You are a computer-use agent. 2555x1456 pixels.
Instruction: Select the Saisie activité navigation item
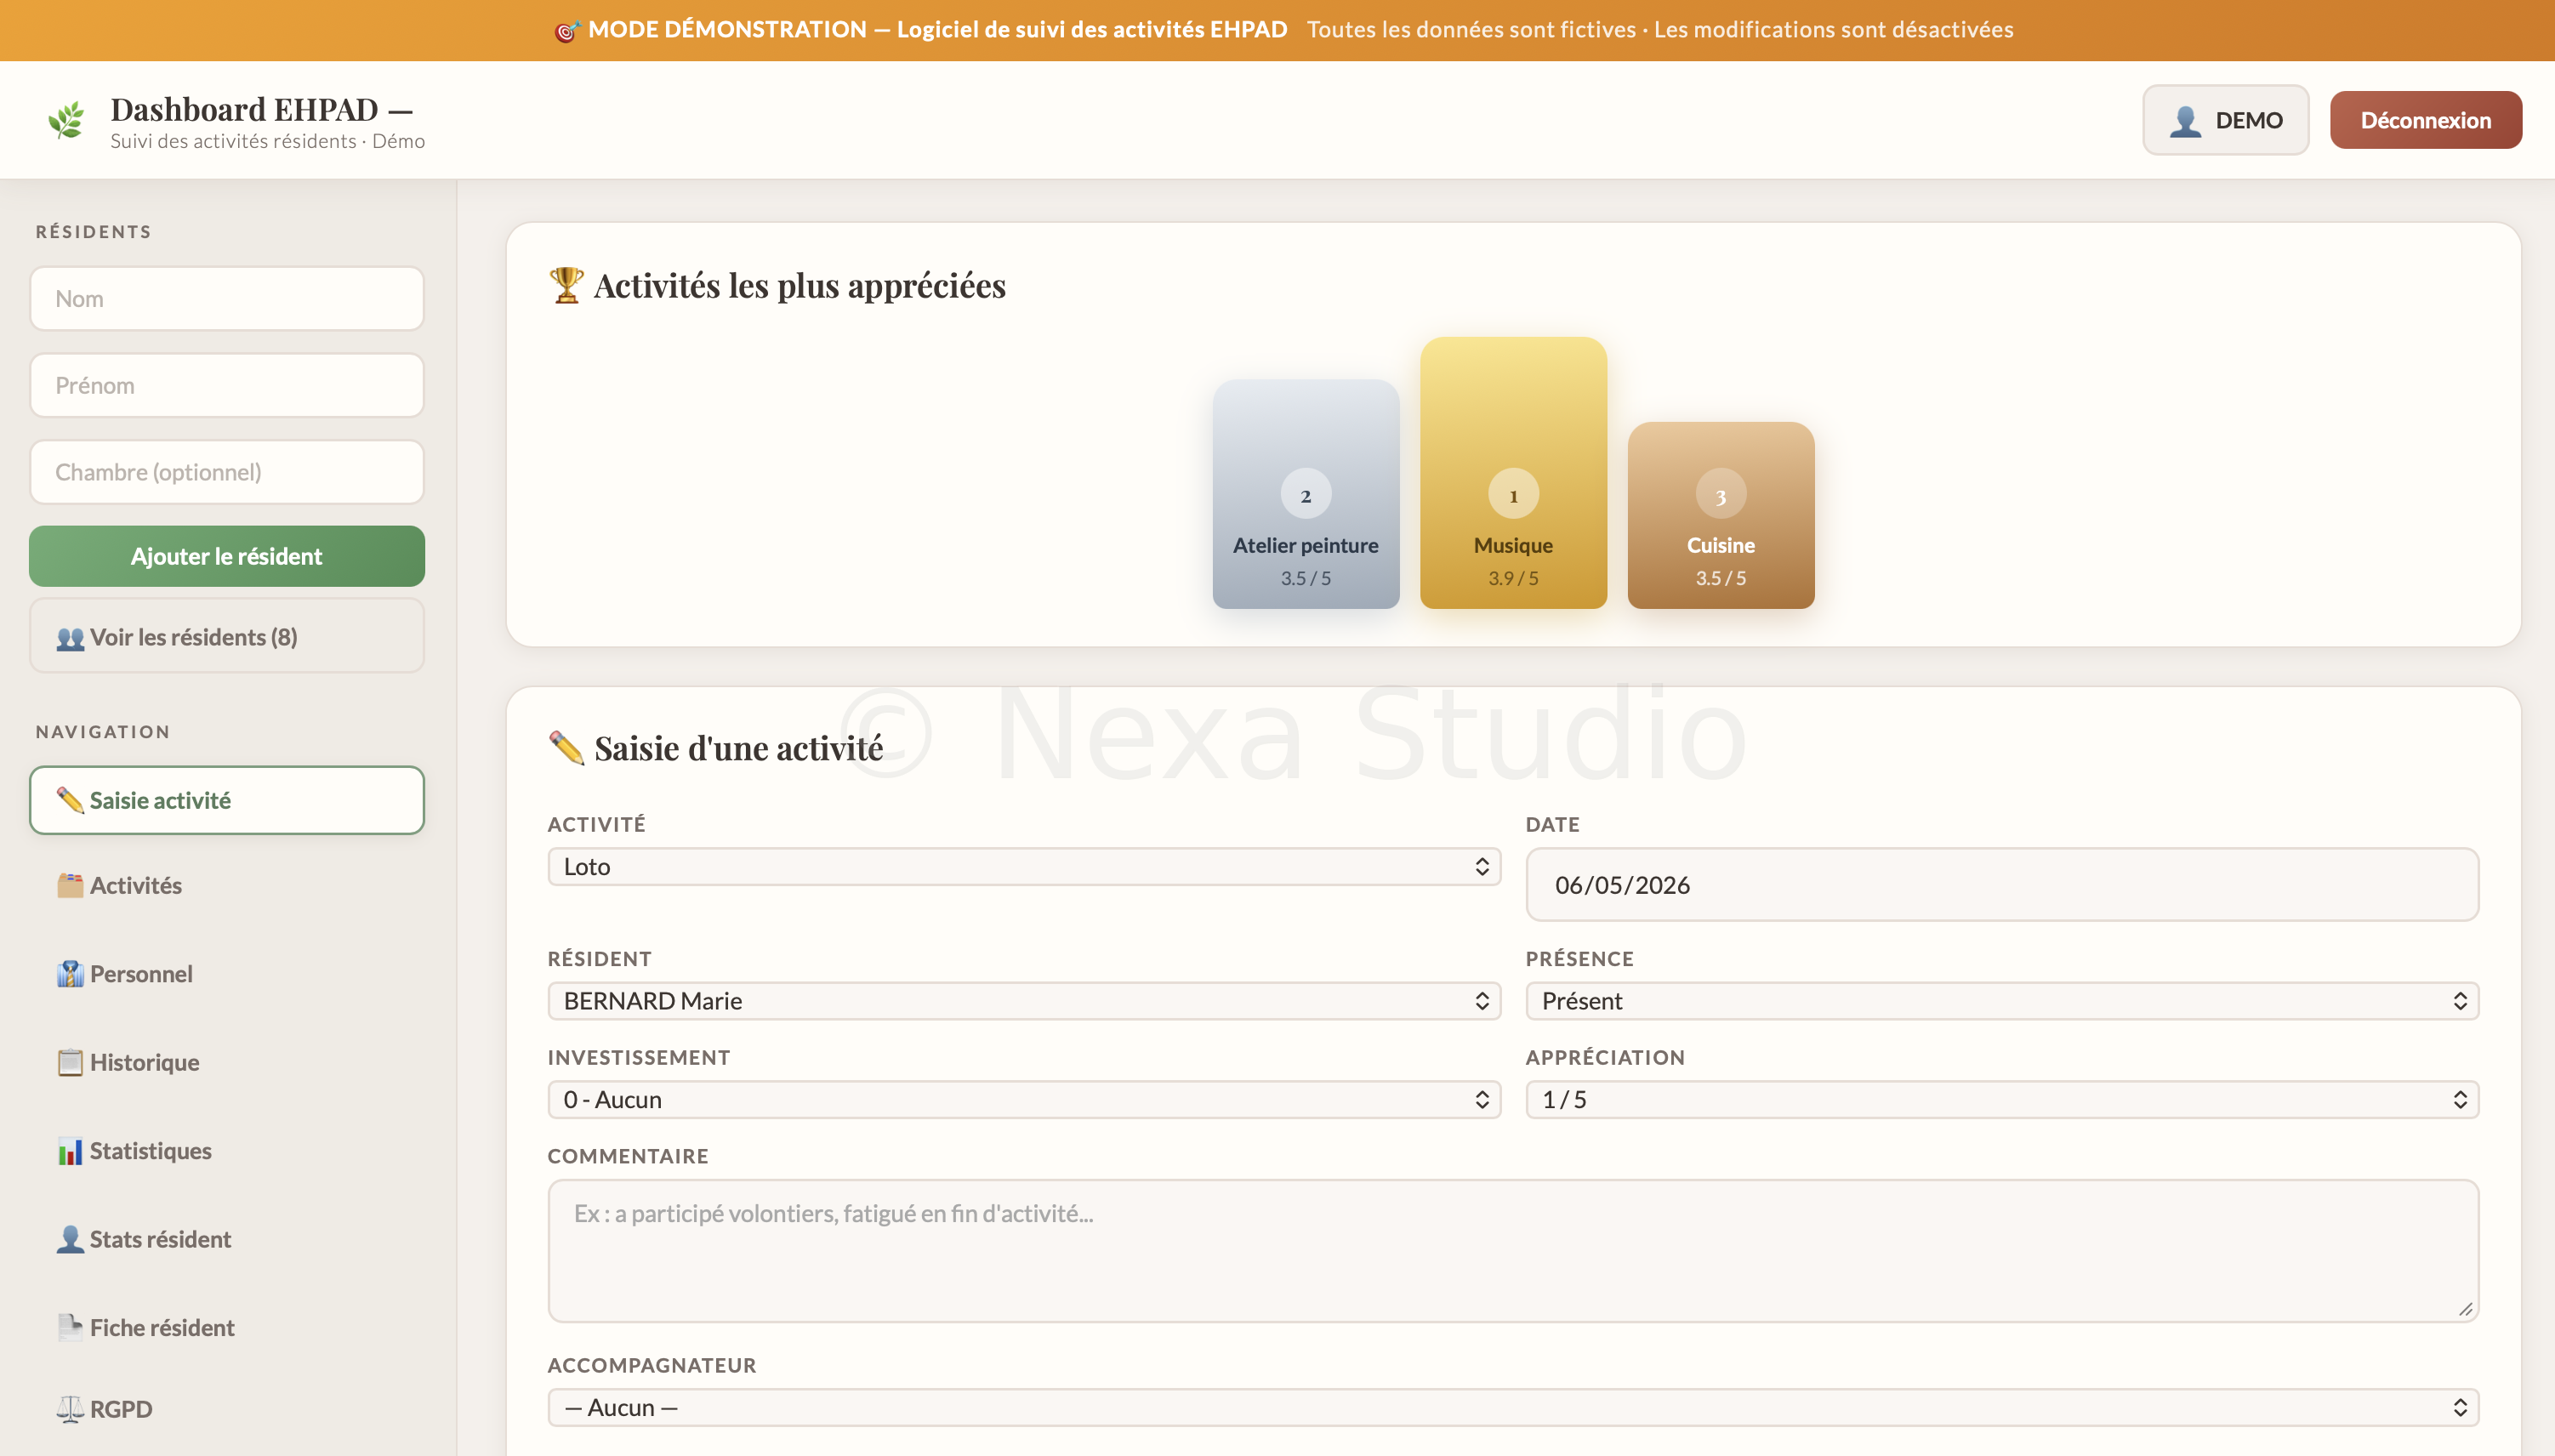point(227,800)
